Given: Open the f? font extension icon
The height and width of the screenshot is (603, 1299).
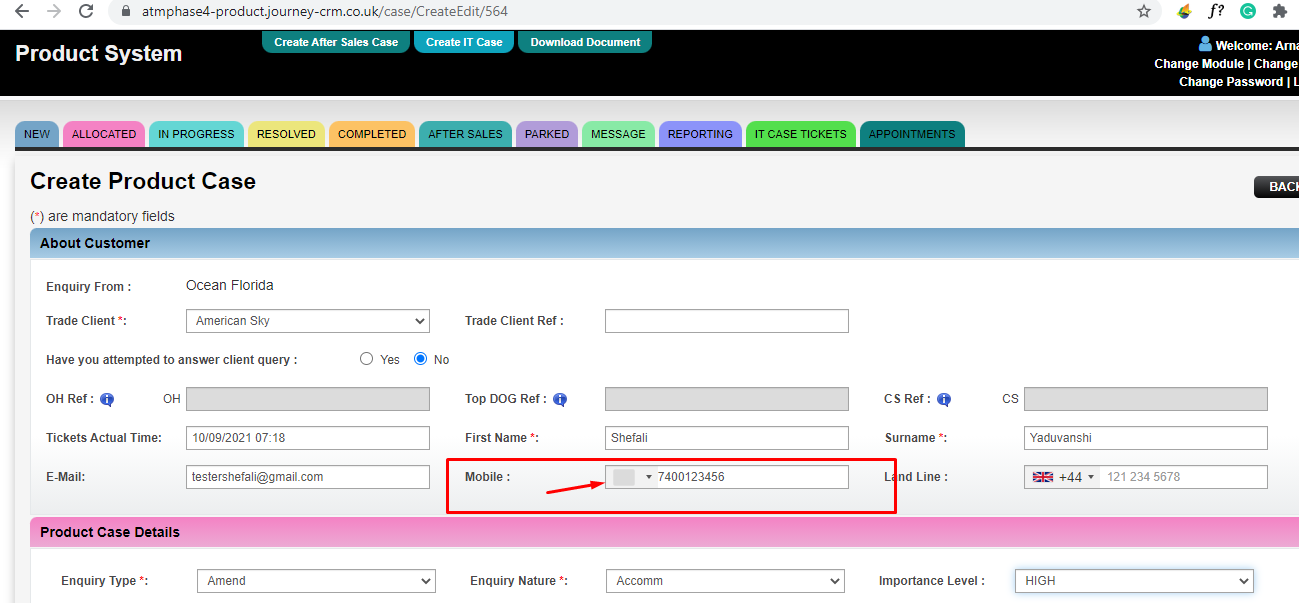Looking at the screenshot, I should coord(1216,12).
